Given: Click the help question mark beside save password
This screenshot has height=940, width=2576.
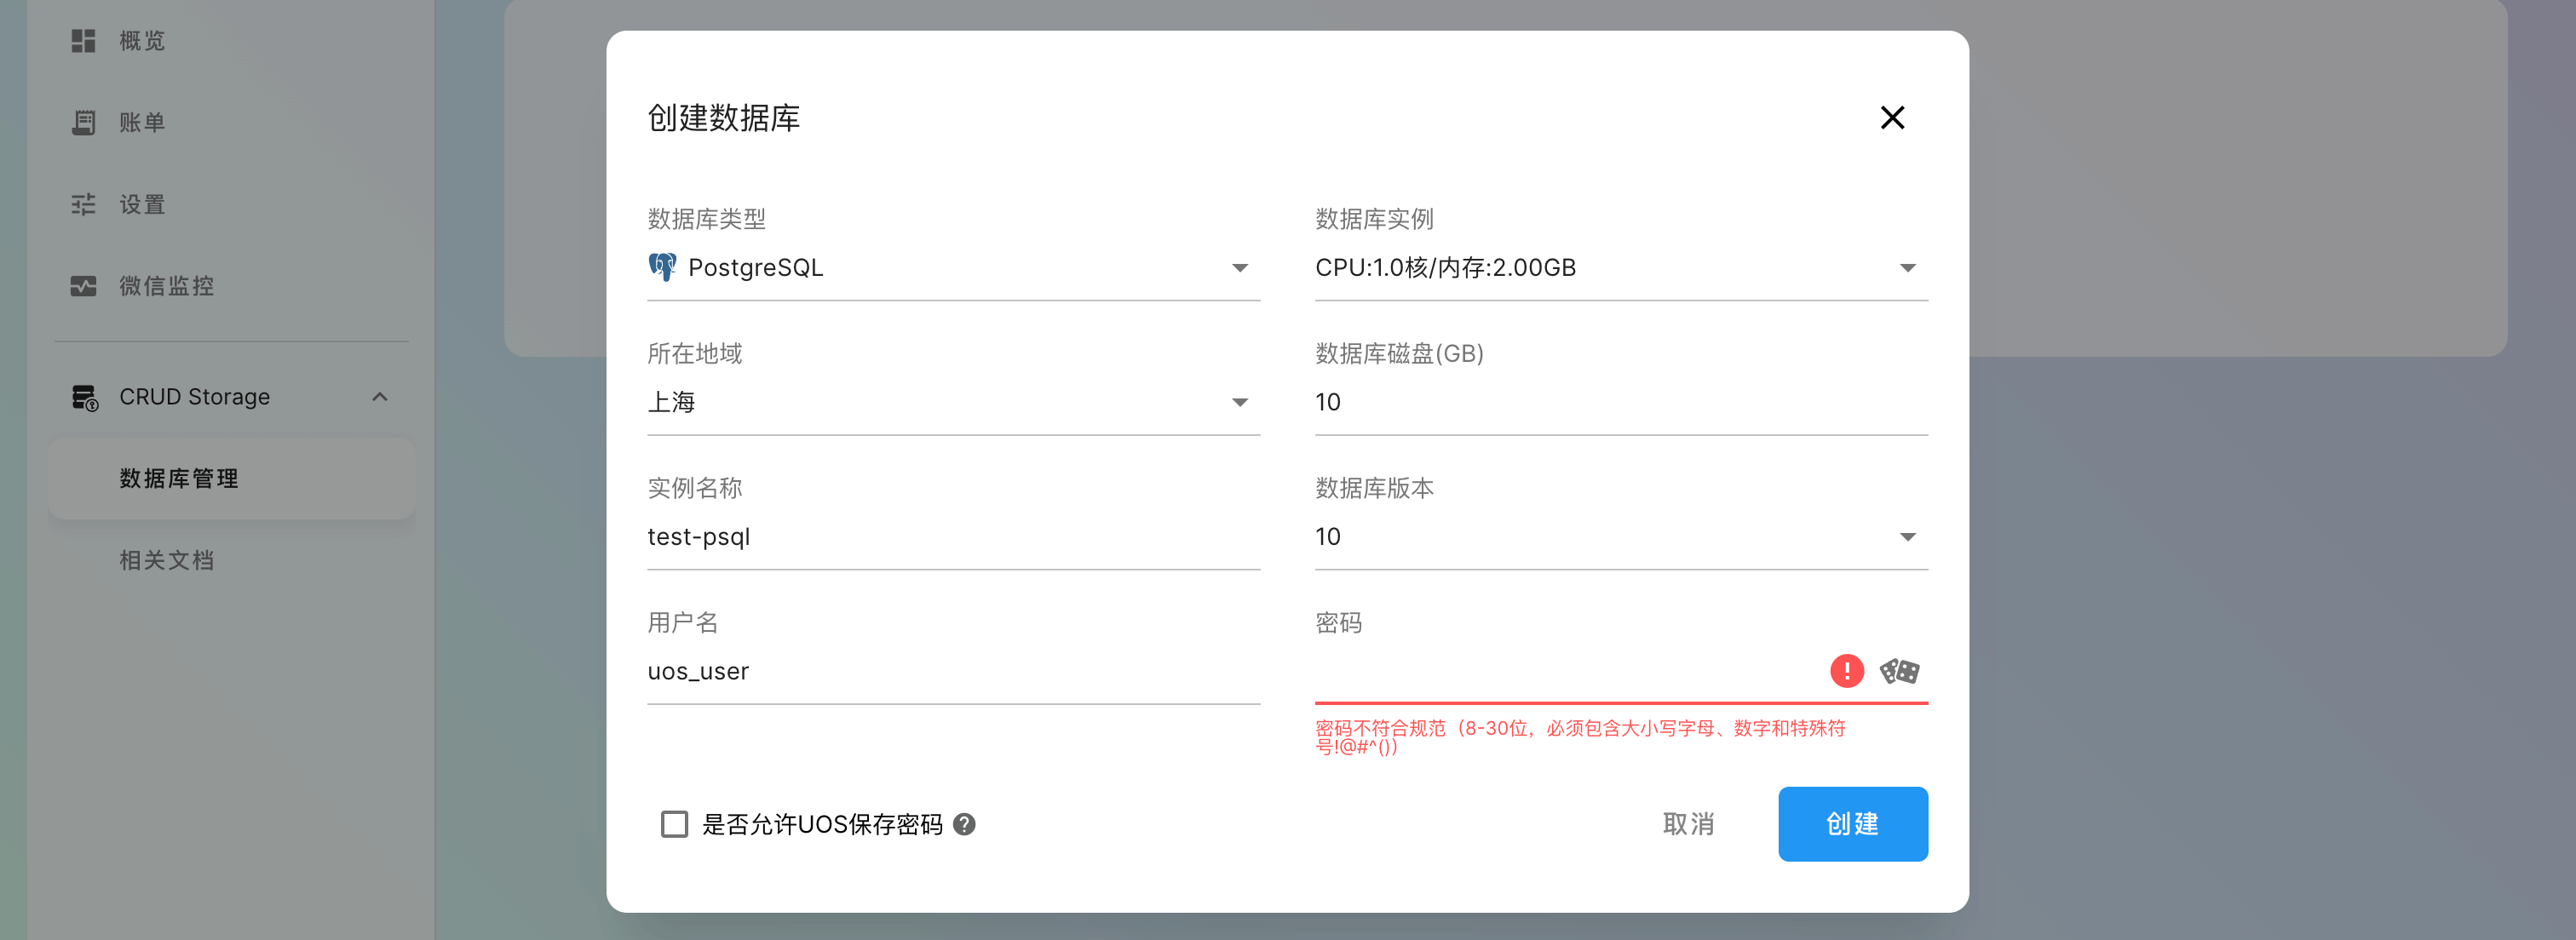Looking at the screenshot, I should (x=964, y=824).
